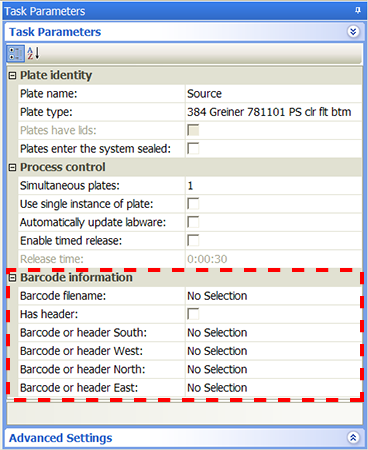
Task: Edit the Simultaneous plates value
Action: [273, 185]
